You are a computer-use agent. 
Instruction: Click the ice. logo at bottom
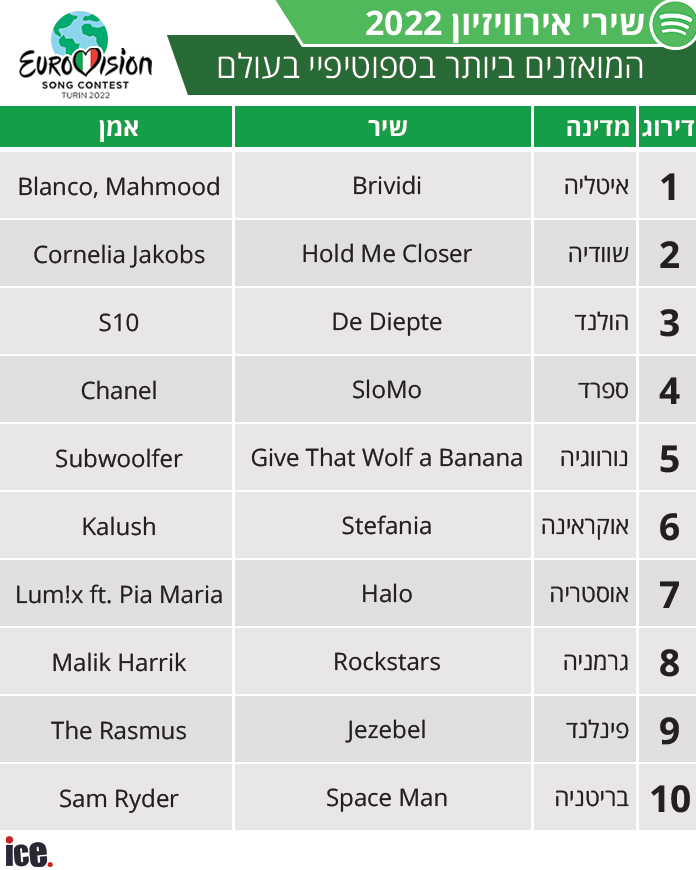(28, 852)
